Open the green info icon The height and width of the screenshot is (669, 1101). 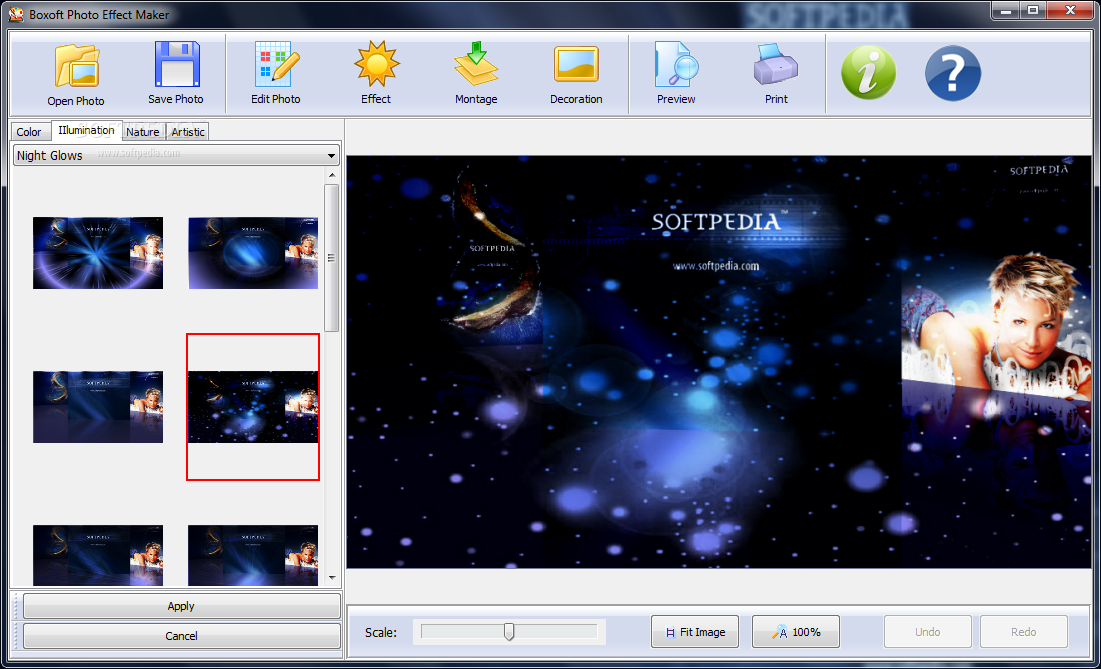click(869, 73)
